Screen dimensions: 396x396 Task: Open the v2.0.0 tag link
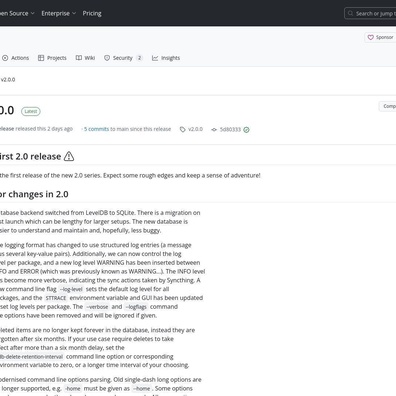195,129
